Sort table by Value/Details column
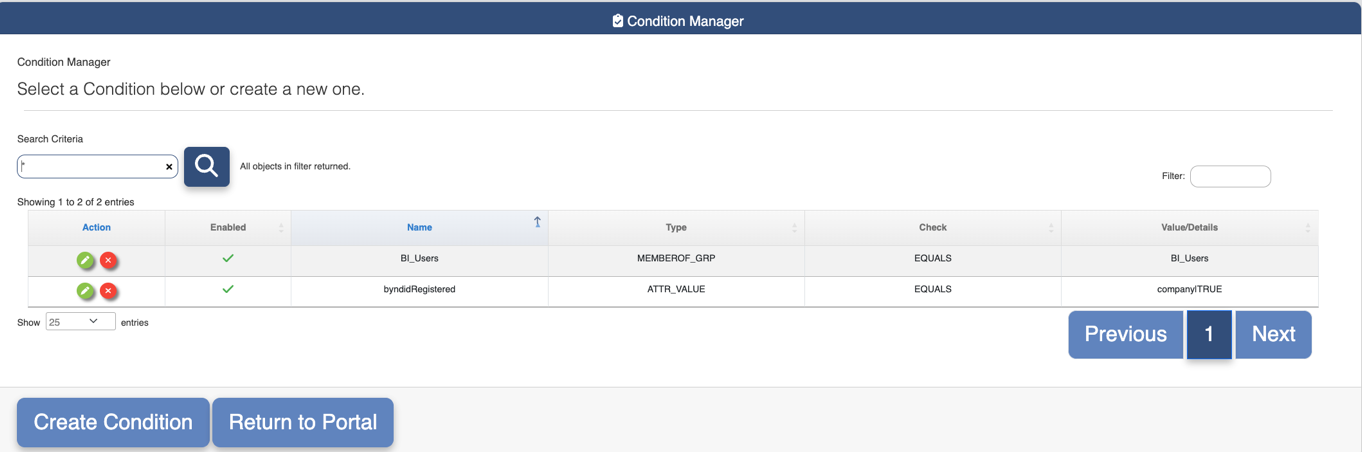This screenshot has width=1362, height=452. pyautogui.click(x=1190, y=227)
